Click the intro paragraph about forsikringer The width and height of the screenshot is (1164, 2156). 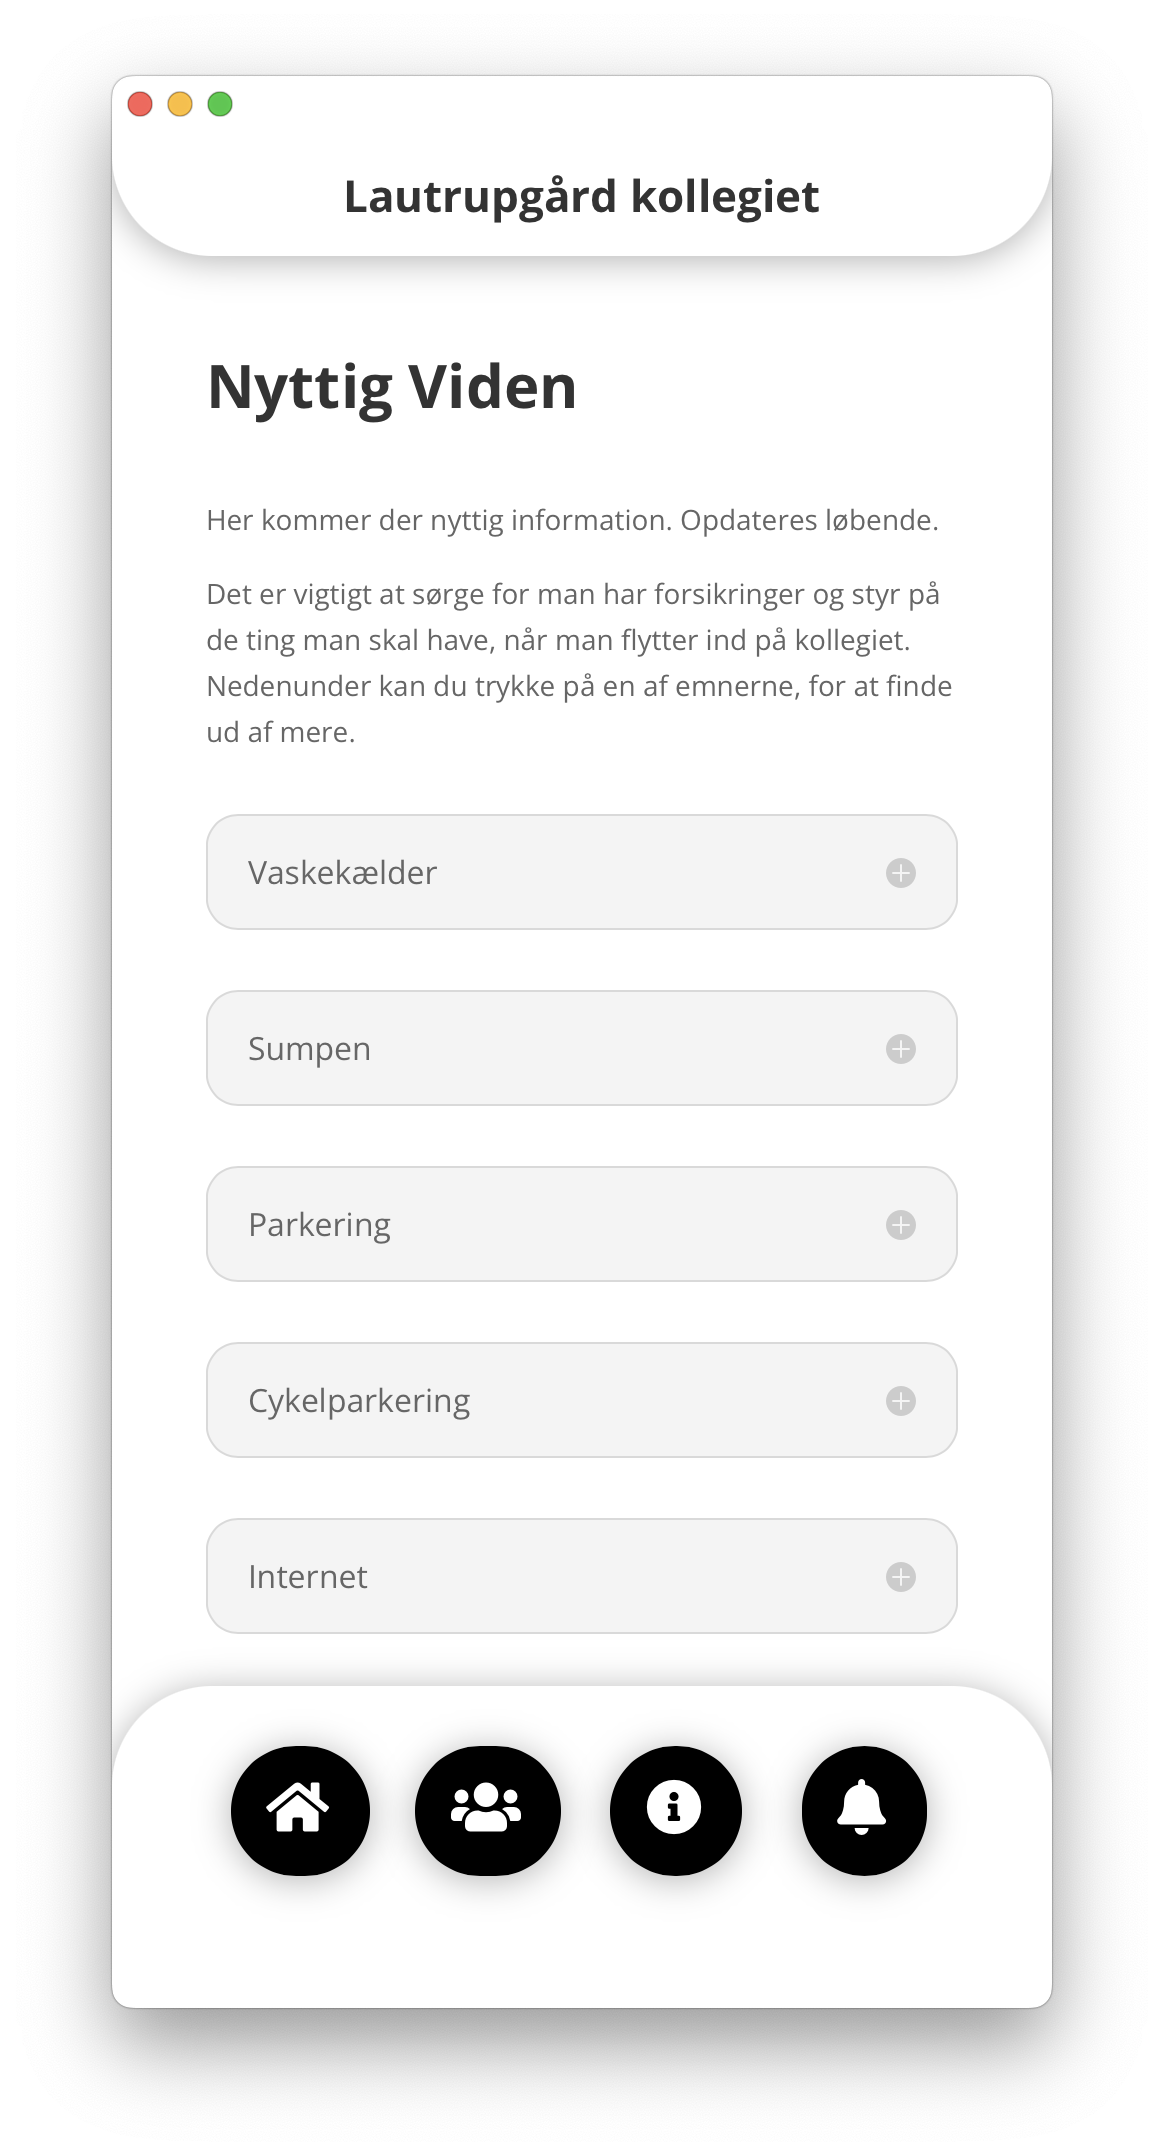[579, 663]
